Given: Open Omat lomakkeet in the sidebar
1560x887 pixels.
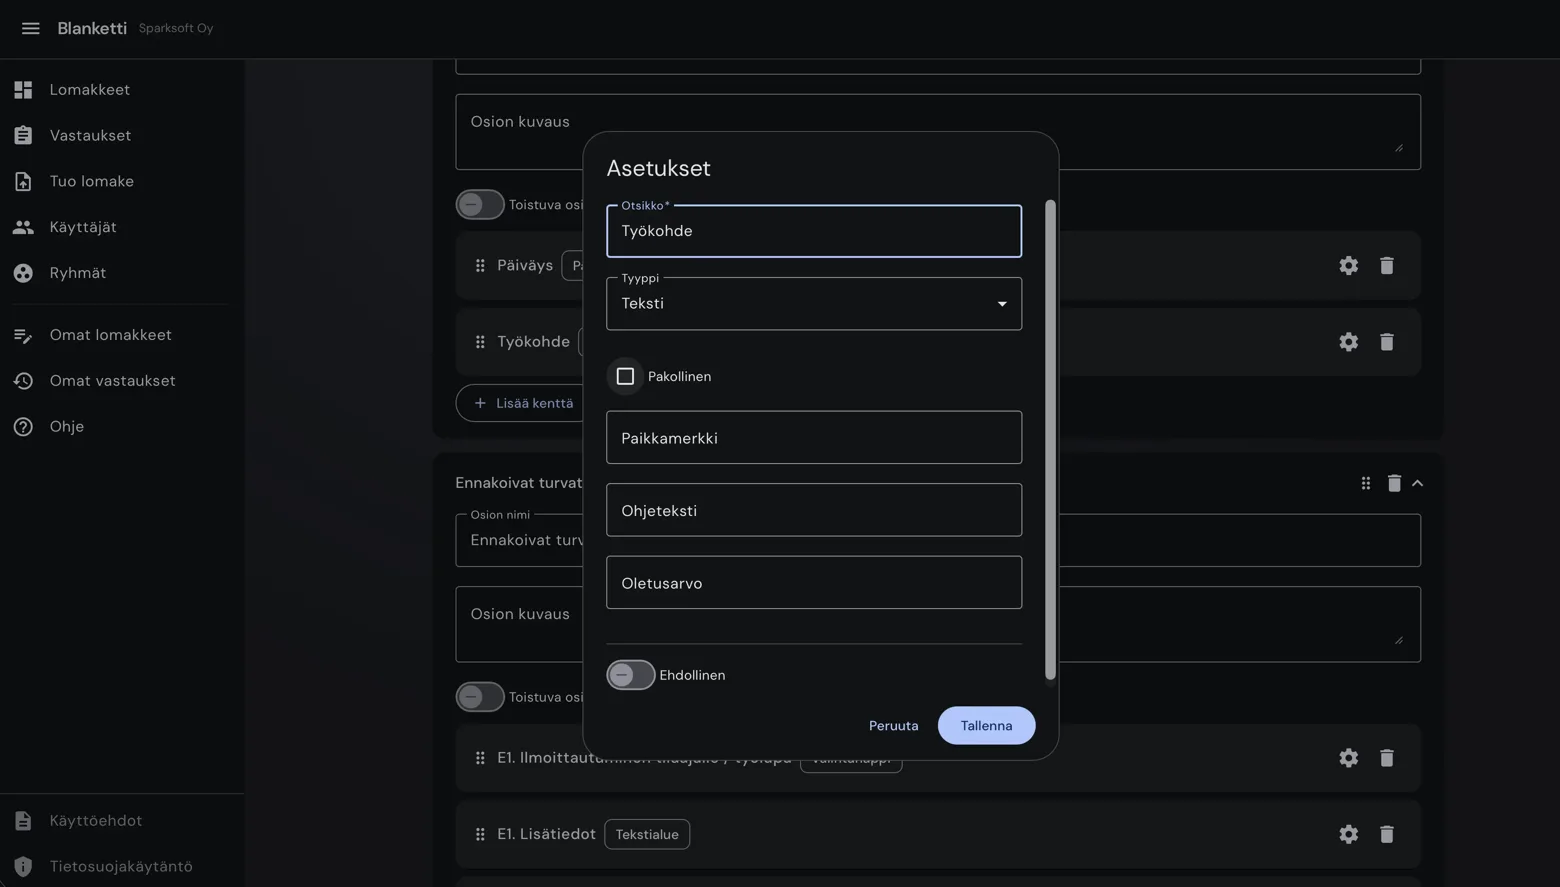Looking at the screenshot, I should tap(110, 335).
